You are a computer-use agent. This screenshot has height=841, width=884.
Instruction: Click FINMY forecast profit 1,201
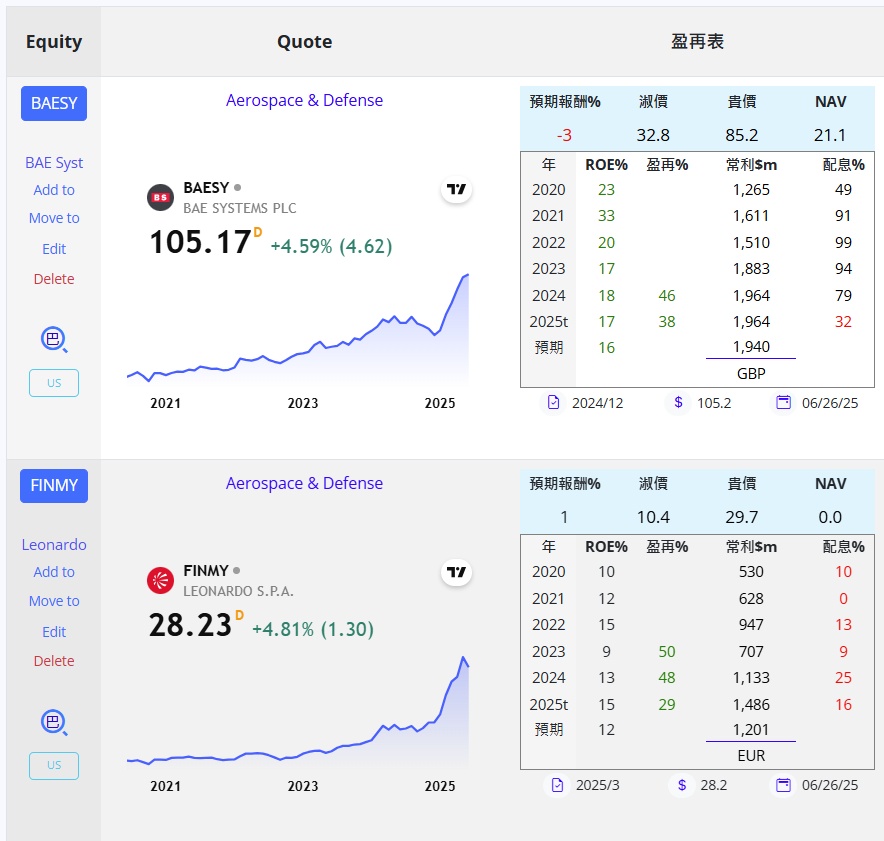[751, 730]
